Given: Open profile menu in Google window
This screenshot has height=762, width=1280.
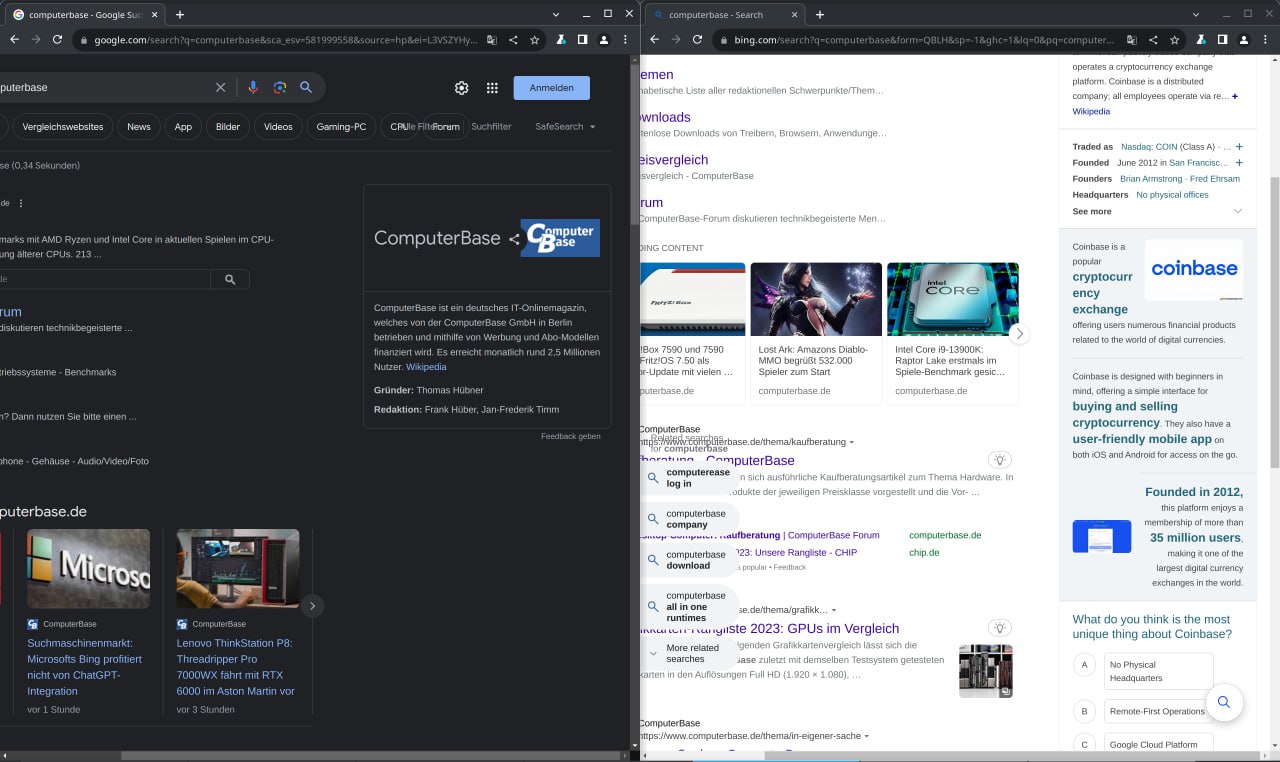Looking at the screenshot, I should coord(604,40).
